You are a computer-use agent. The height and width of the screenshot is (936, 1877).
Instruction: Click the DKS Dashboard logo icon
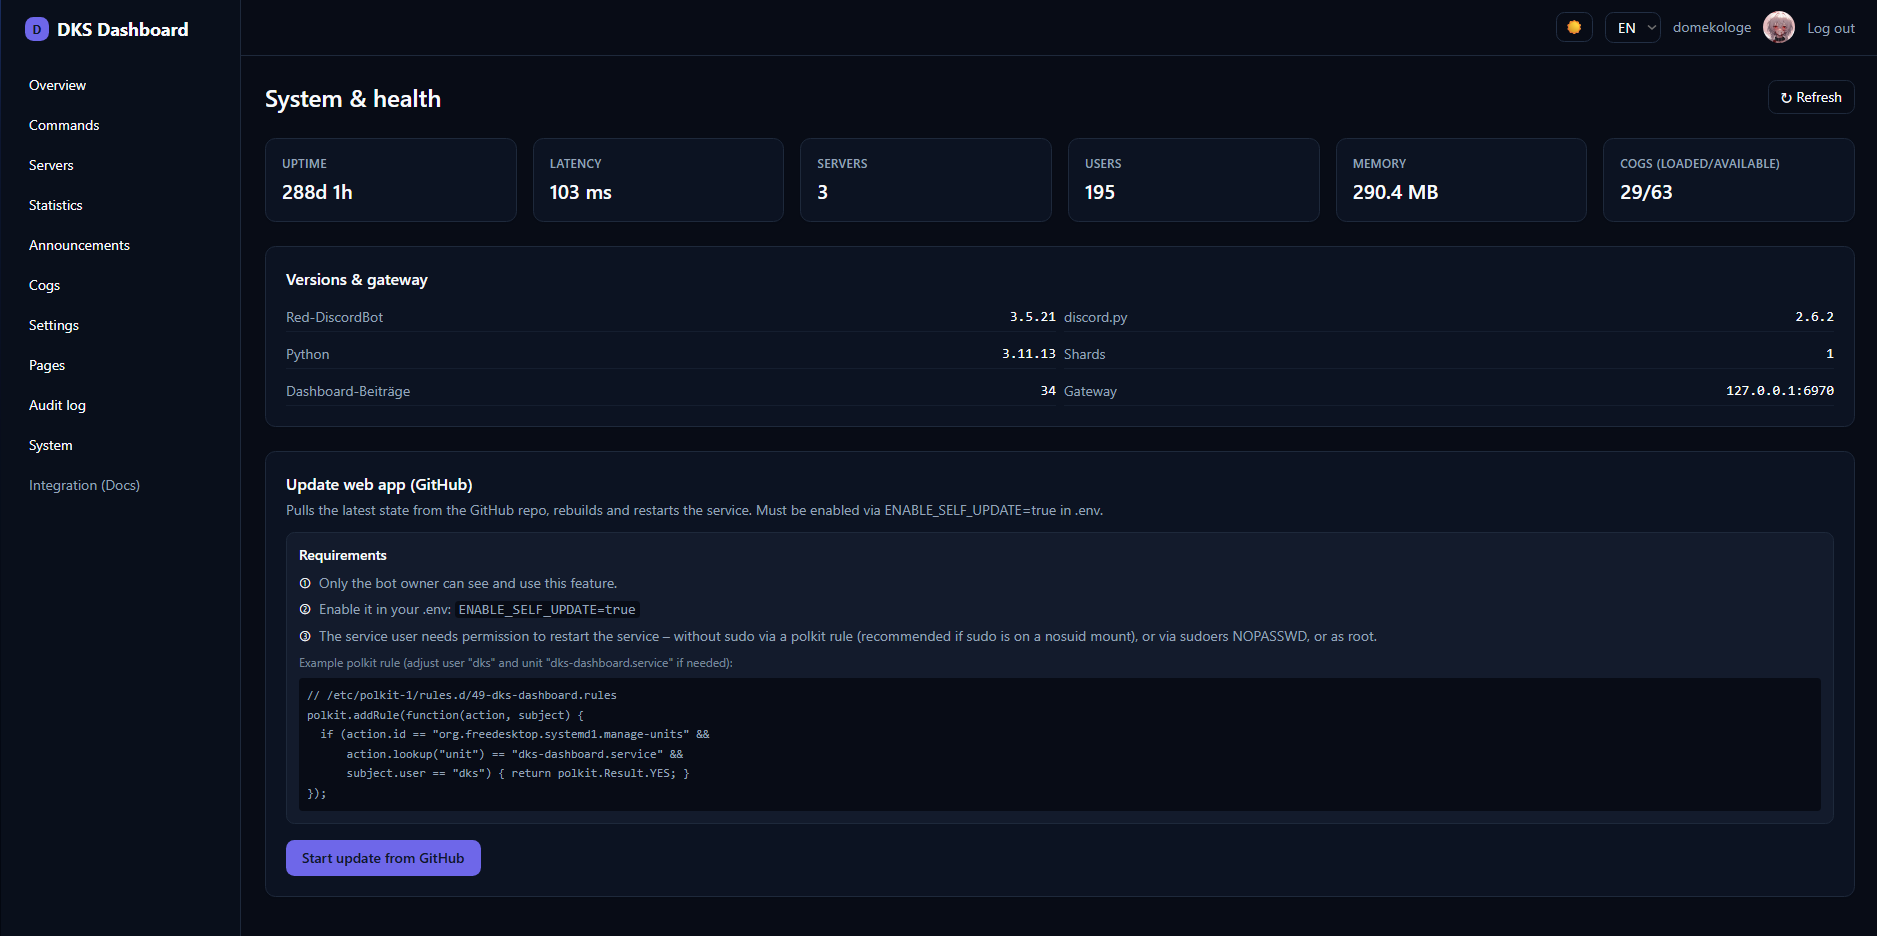37,29
